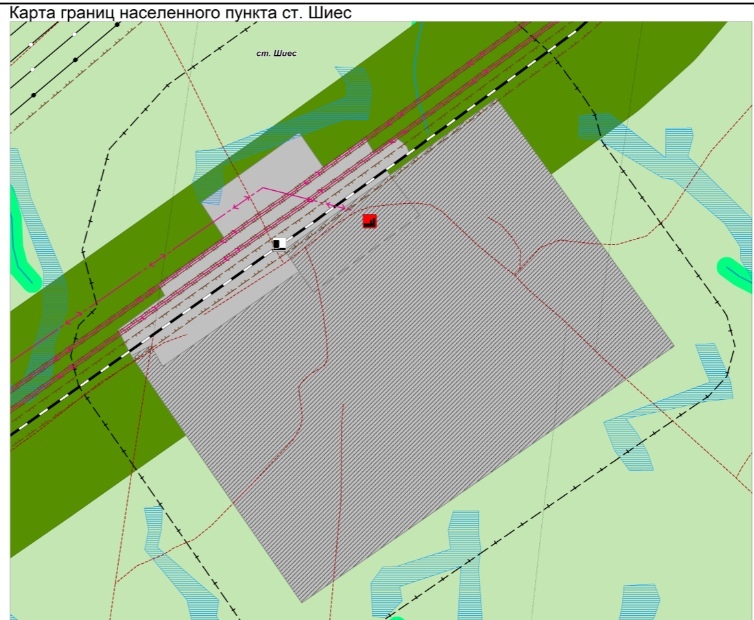
Task: Click the teal stream line in upper forest
Action: (x=422, y=79)
